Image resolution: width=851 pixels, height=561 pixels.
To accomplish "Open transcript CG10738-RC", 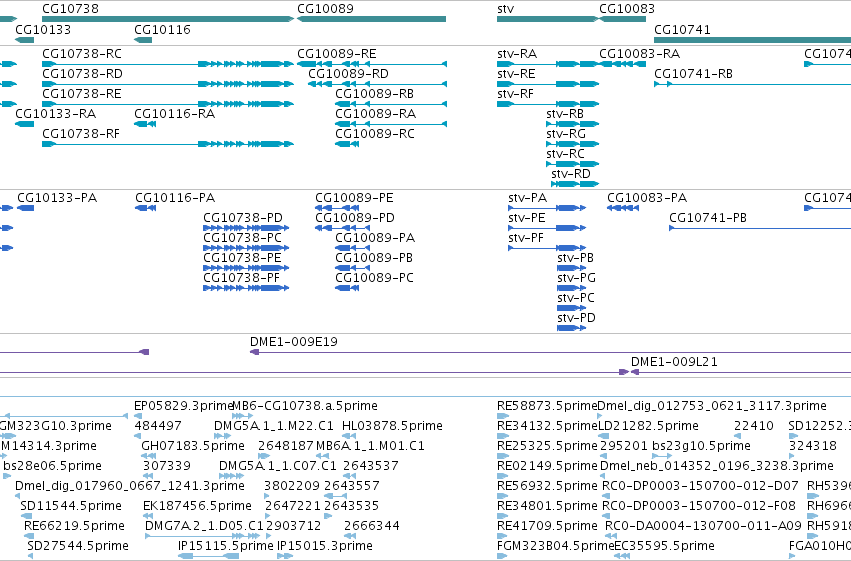I will point(82,54).
